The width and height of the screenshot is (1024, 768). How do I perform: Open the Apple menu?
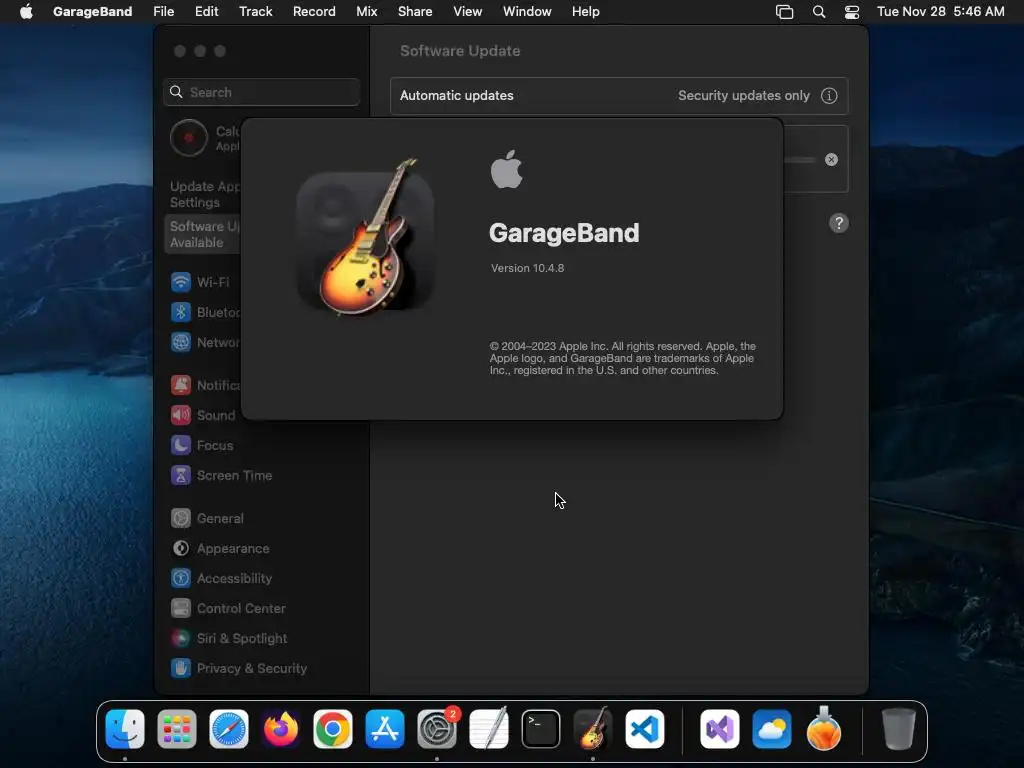[x=25, y=11]
